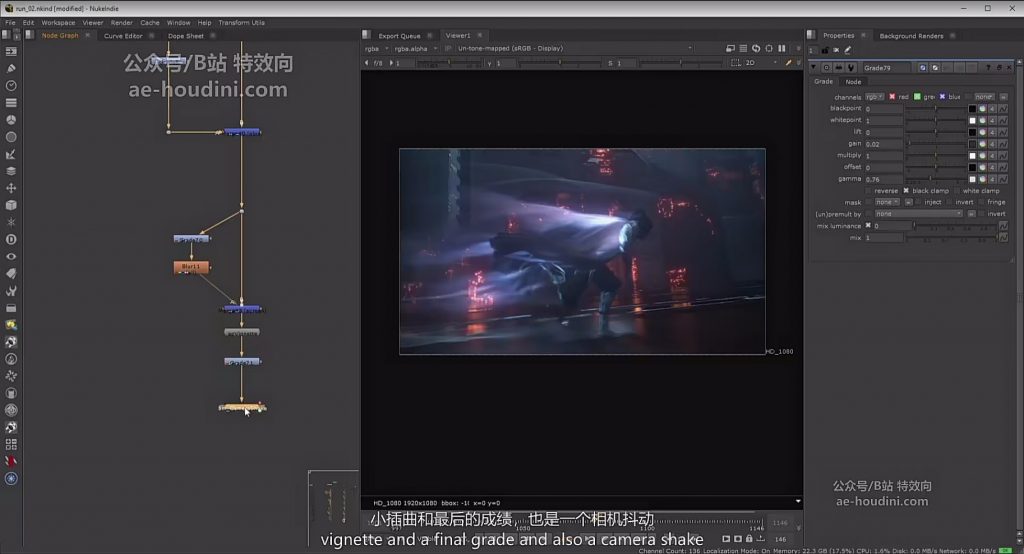
Task: Click the Grade79 centering target icon
Action: click(827, 67)
